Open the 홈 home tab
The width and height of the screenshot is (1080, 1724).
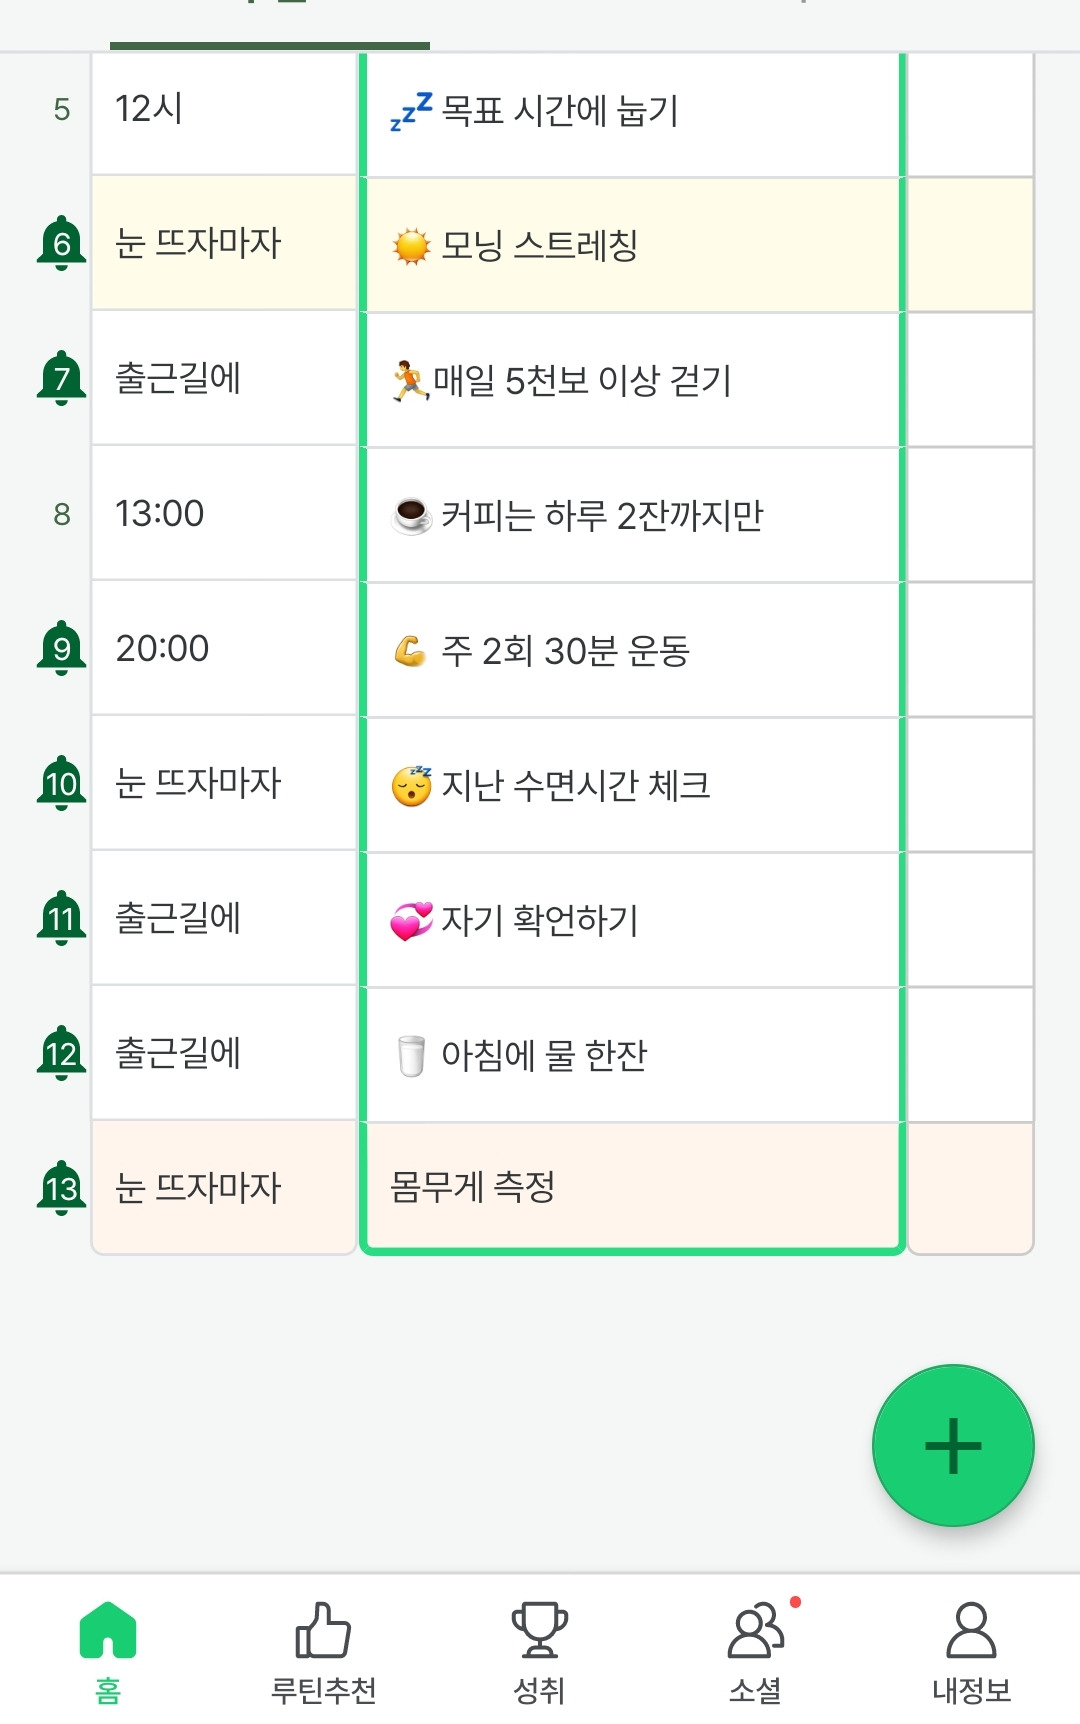coord(108,1651)
